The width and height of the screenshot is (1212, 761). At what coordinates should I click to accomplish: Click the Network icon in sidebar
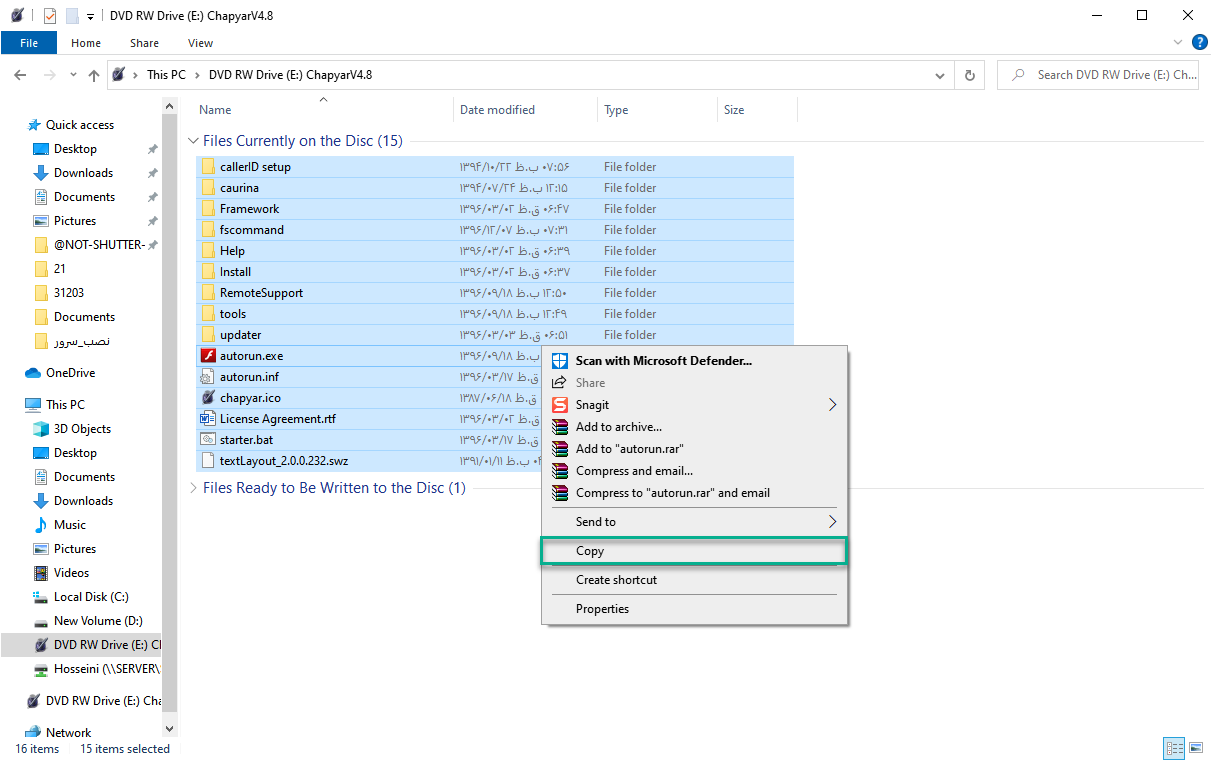click(x=33, y=733)
